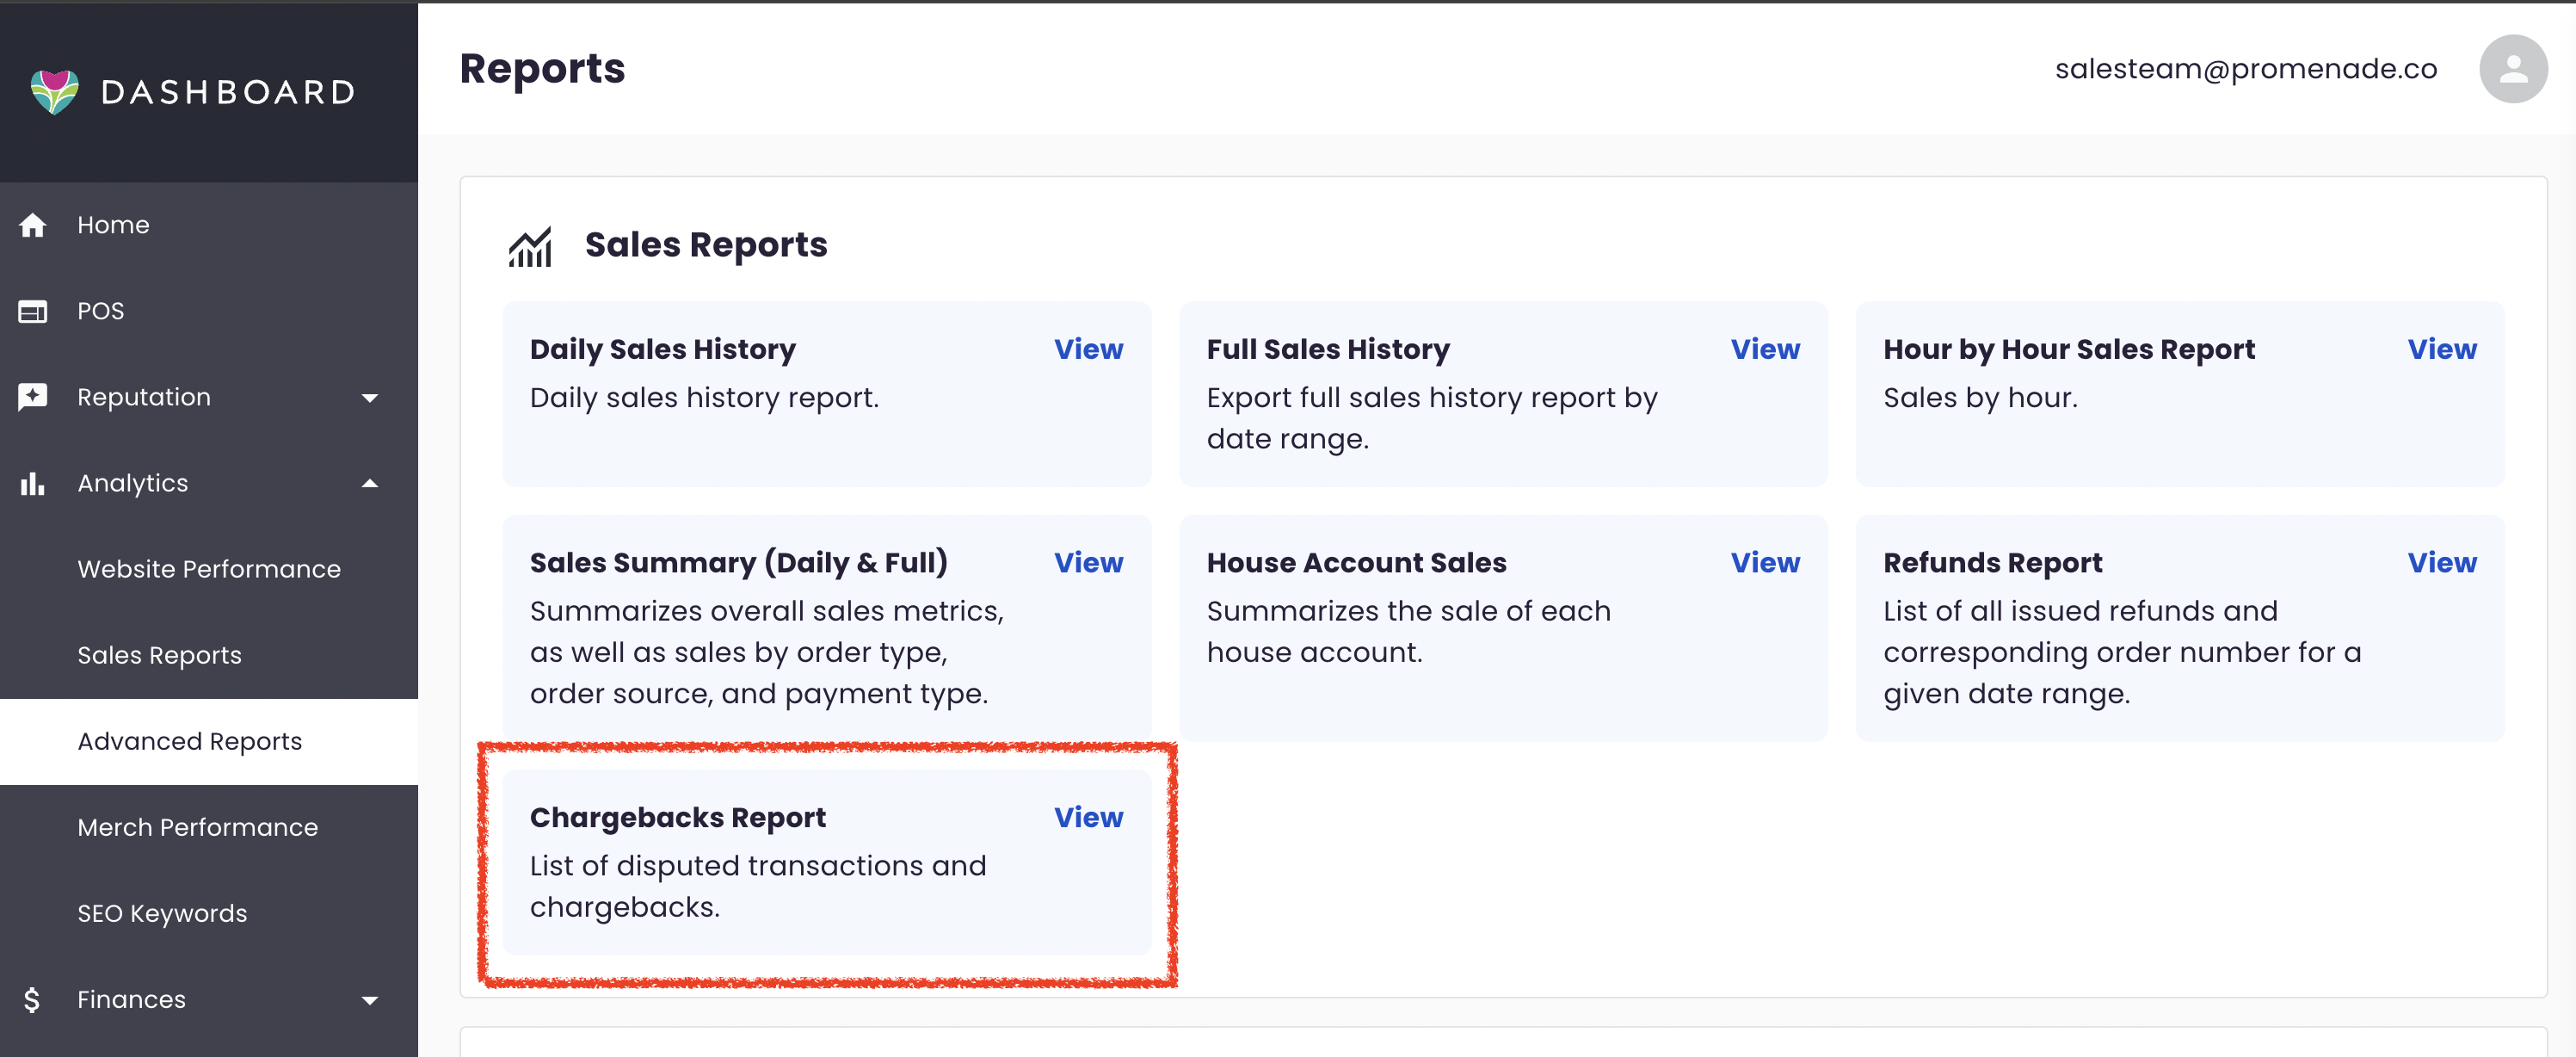Select Sales Reports in sidebar
This screenshot has width=2576, height=1057.
pyautogui.click(x=209, y=655)
